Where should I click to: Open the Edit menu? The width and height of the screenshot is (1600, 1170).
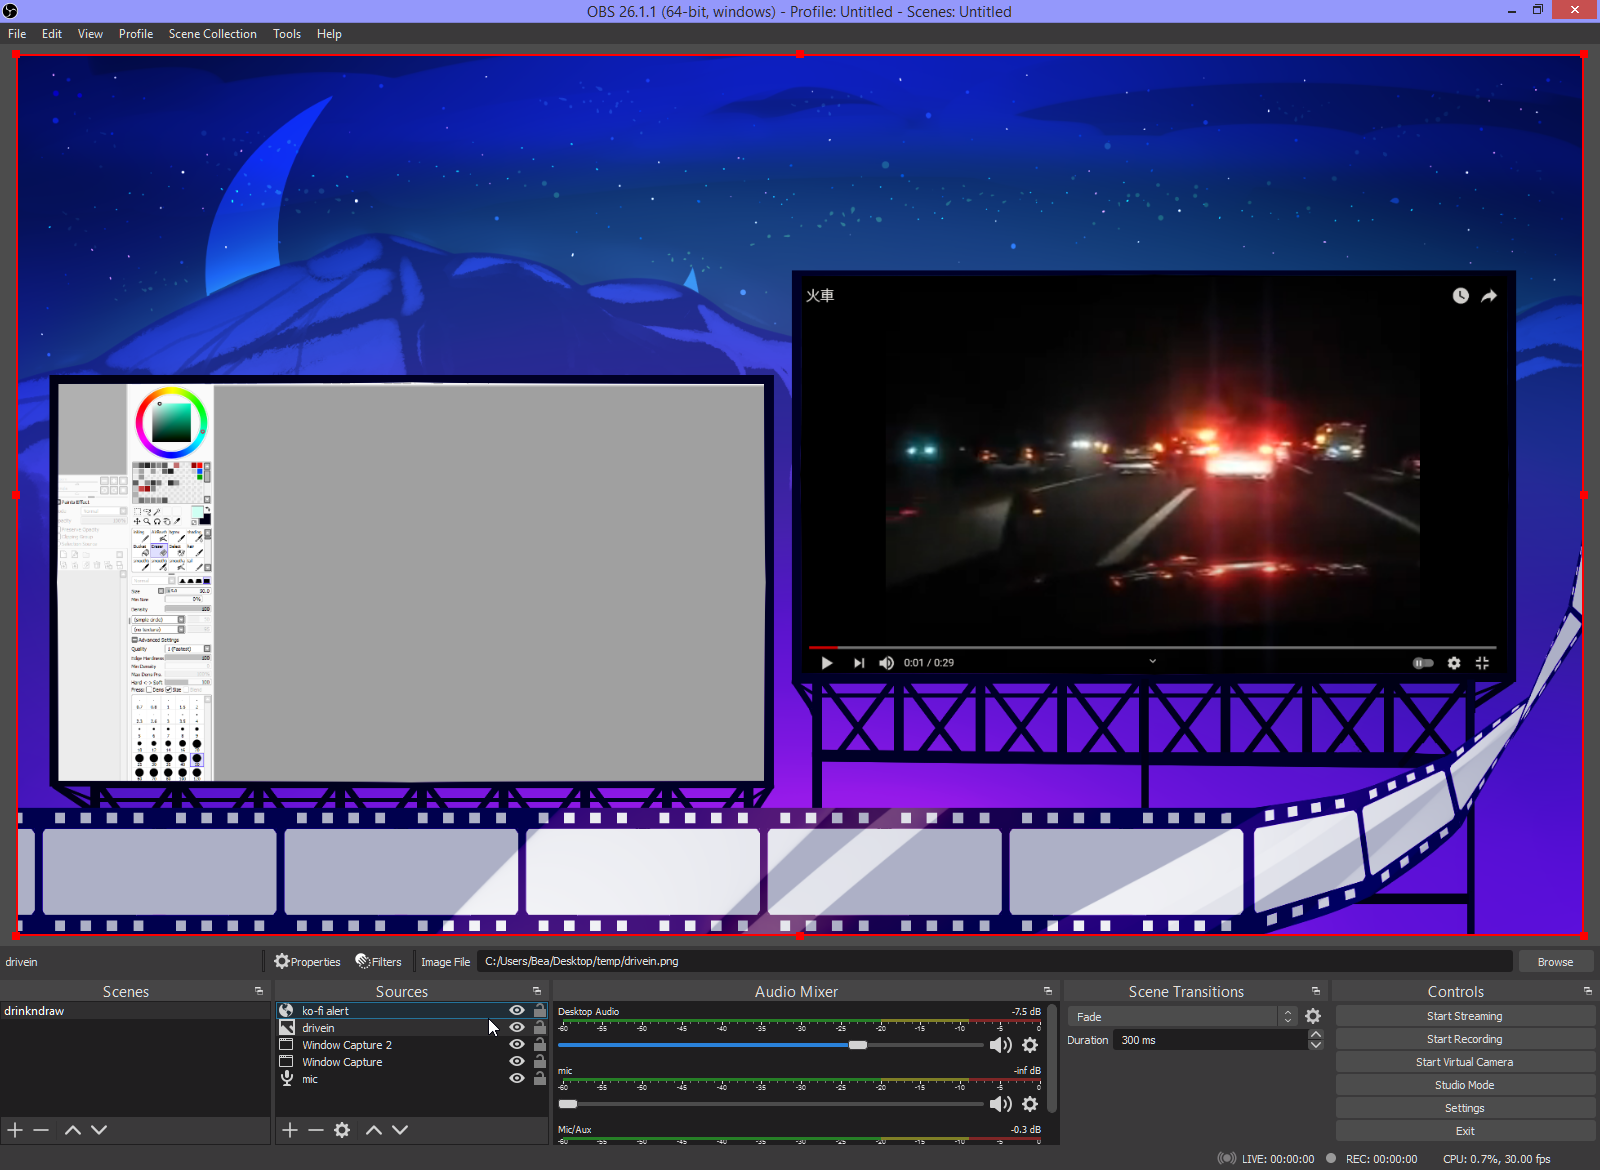click(x=52, y=34)
